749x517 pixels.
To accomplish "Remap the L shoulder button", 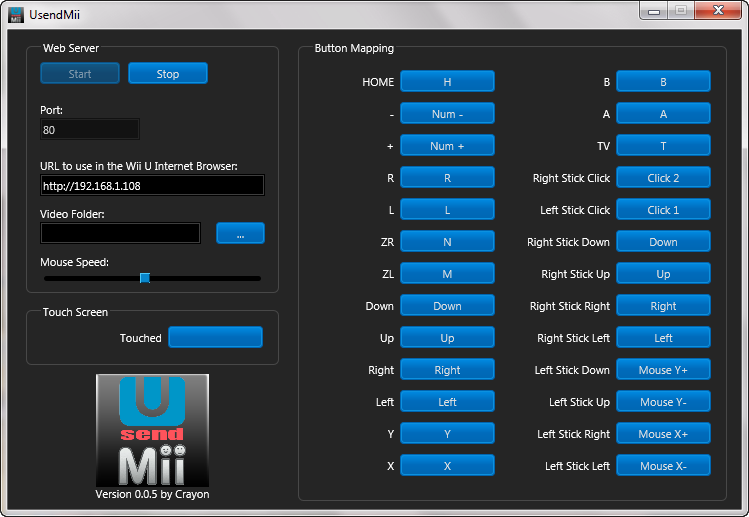I will (x=447, y=209).
